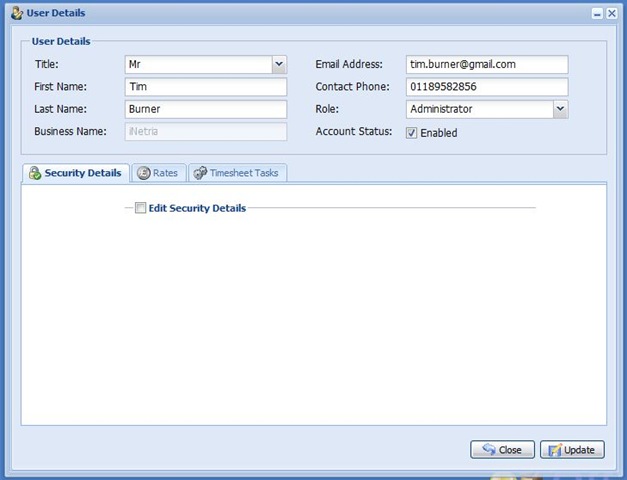Select the Contact Phone text box
The width and height of the screenshot is (627, 480).
click(x=487, y=87)
